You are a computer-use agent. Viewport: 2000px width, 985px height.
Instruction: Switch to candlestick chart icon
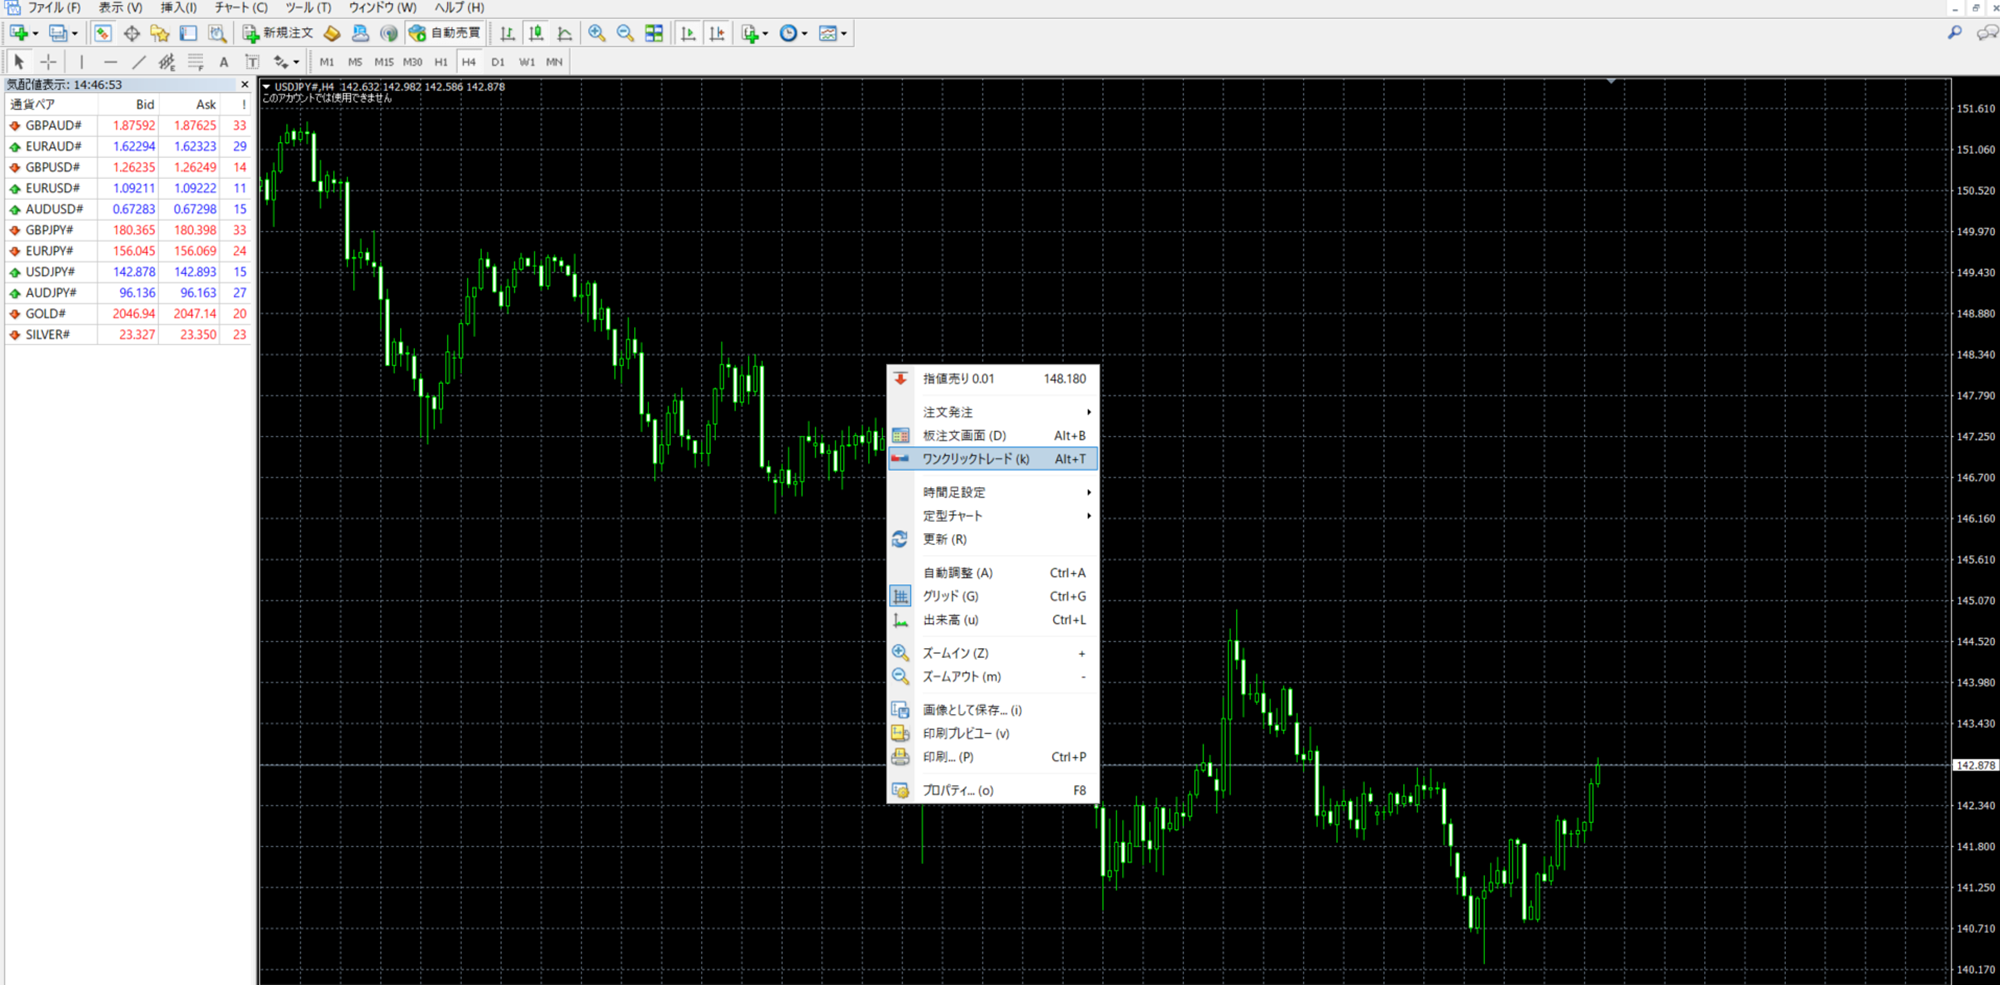(x=536, y=34)
